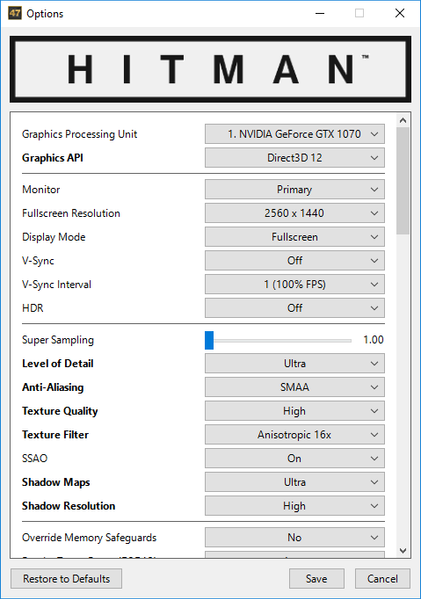Click the Texture Filter label
This screenshot has width=421, height=599.
pyautogui.click(x=55, y=434)
